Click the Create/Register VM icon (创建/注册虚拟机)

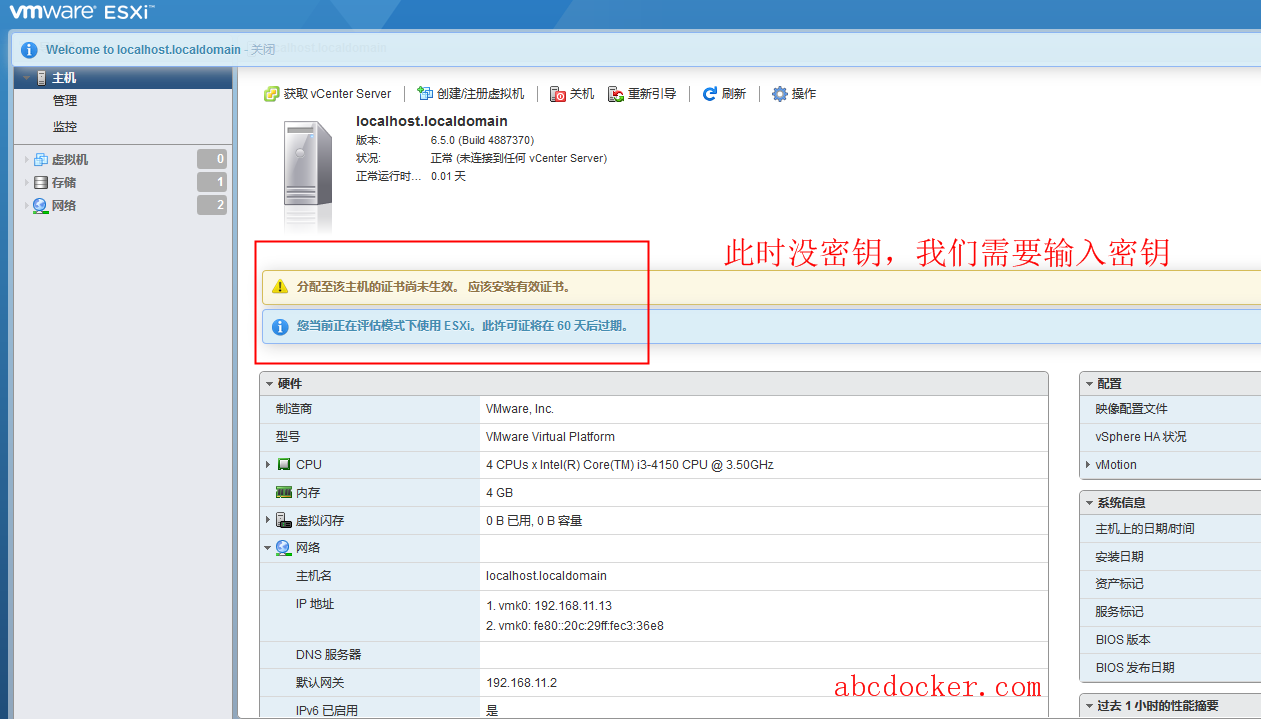pyautogui.click(x=425, y=94)
